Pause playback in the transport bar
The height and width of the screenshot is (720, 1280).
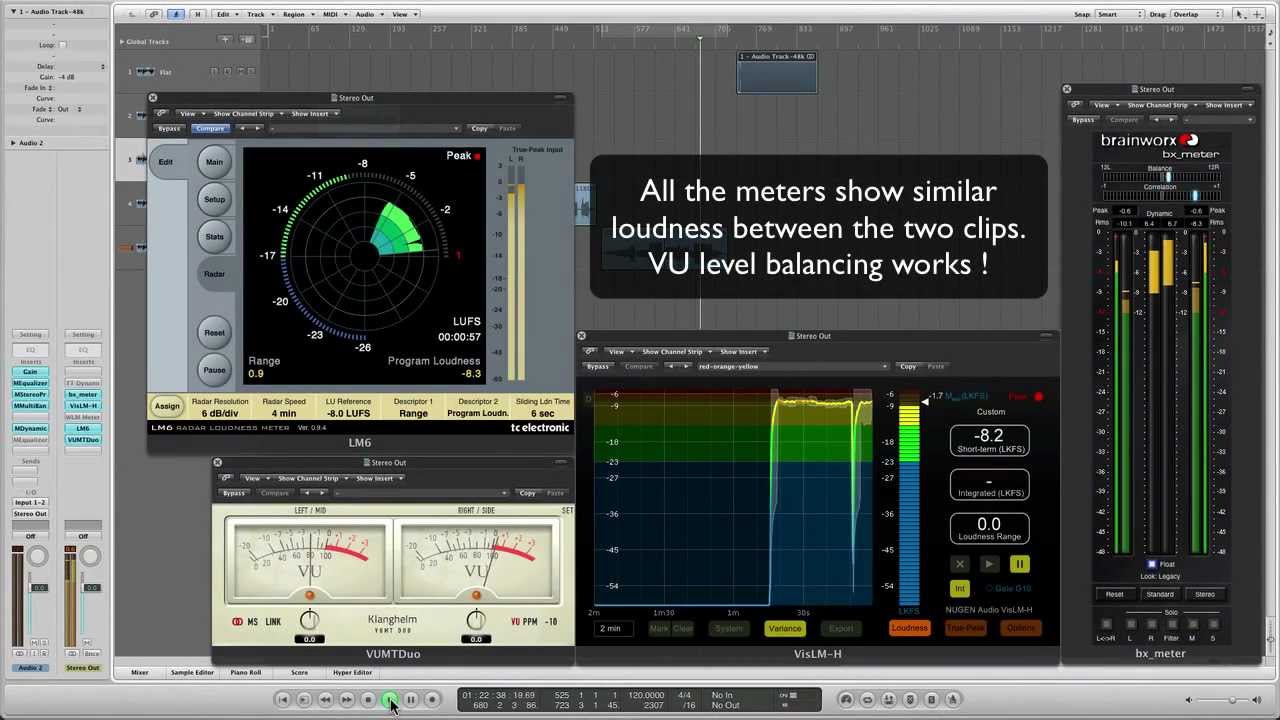coord(411,699)
